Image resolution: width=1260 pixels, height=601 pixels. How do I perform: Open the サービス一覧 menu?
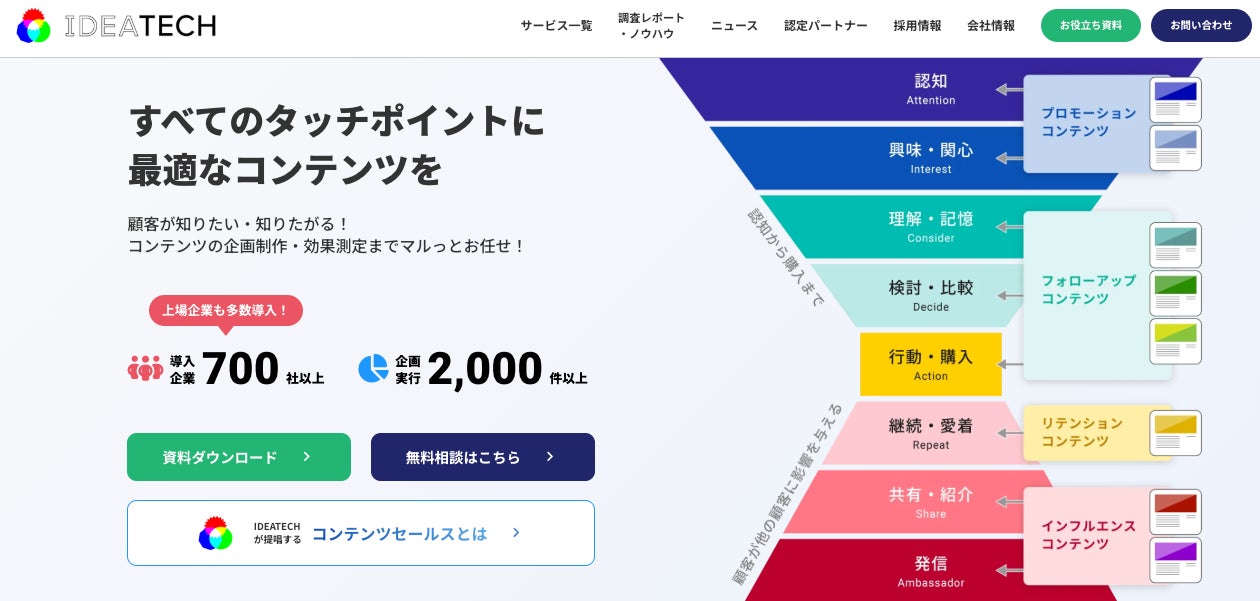(x=556, y=26)
